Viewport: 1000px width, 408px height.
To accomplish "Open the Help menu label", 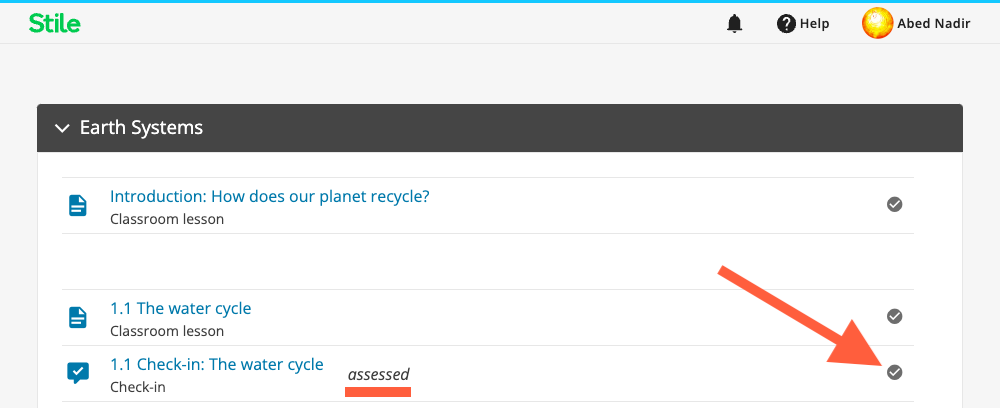I will (814, 24).
